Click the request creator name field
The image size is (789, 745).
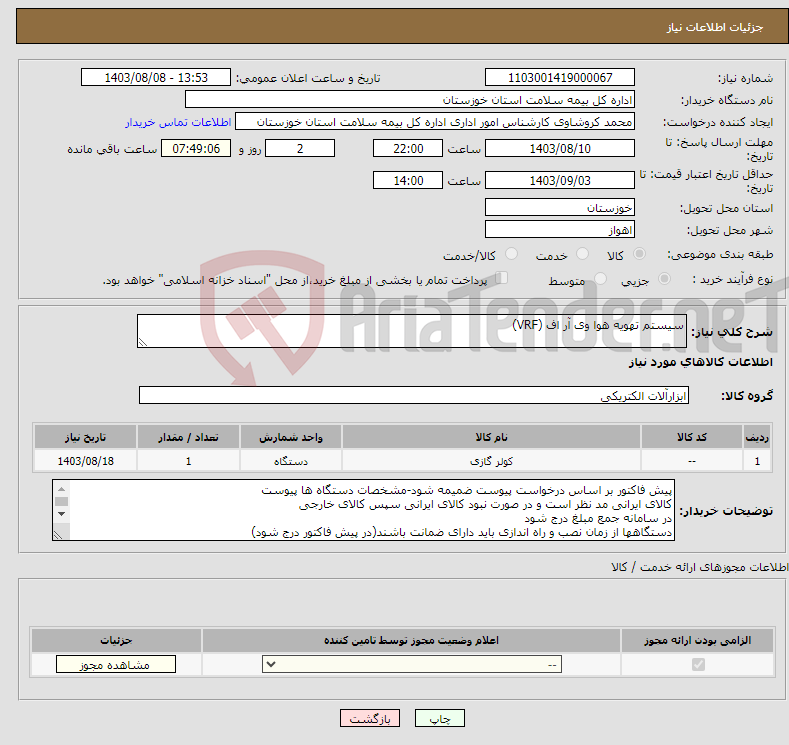coord(435,122)
